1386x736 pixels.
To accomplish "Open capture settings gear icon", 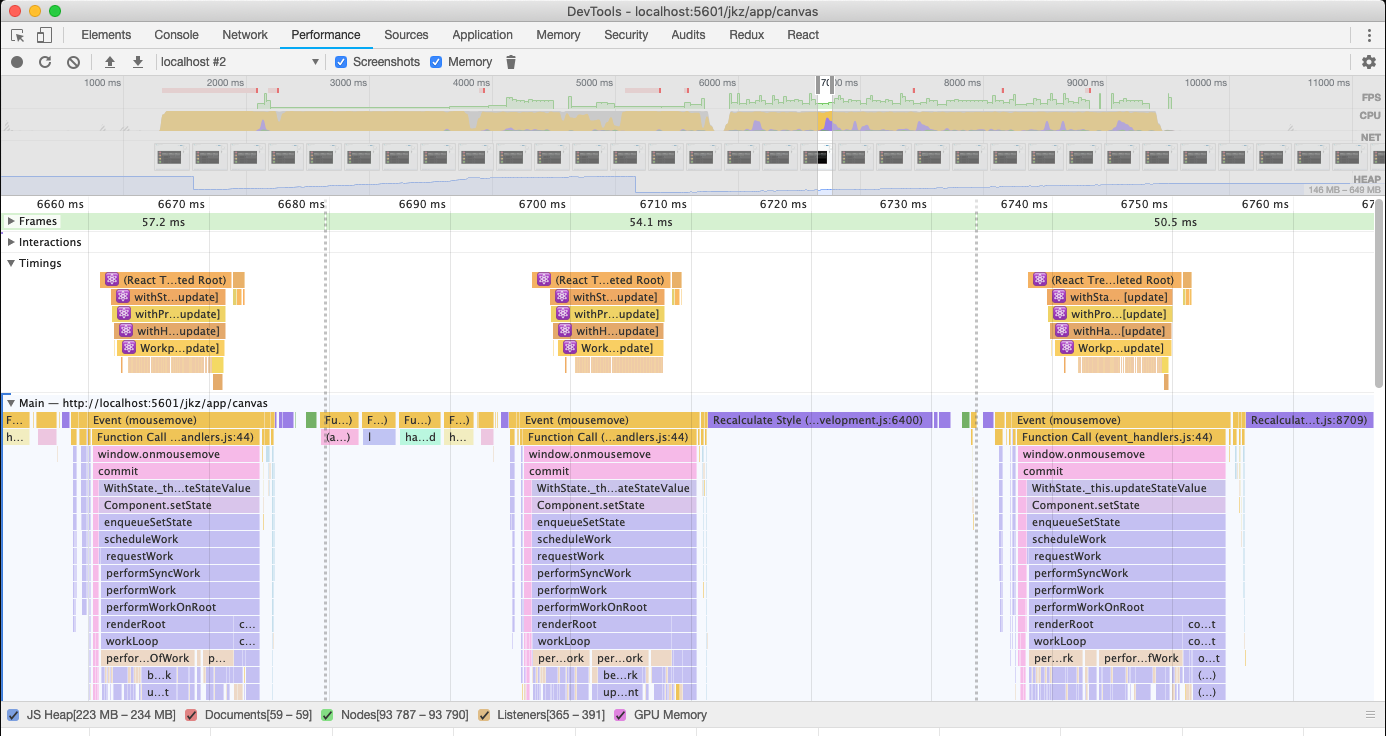I will click(x=1369, y=62).
